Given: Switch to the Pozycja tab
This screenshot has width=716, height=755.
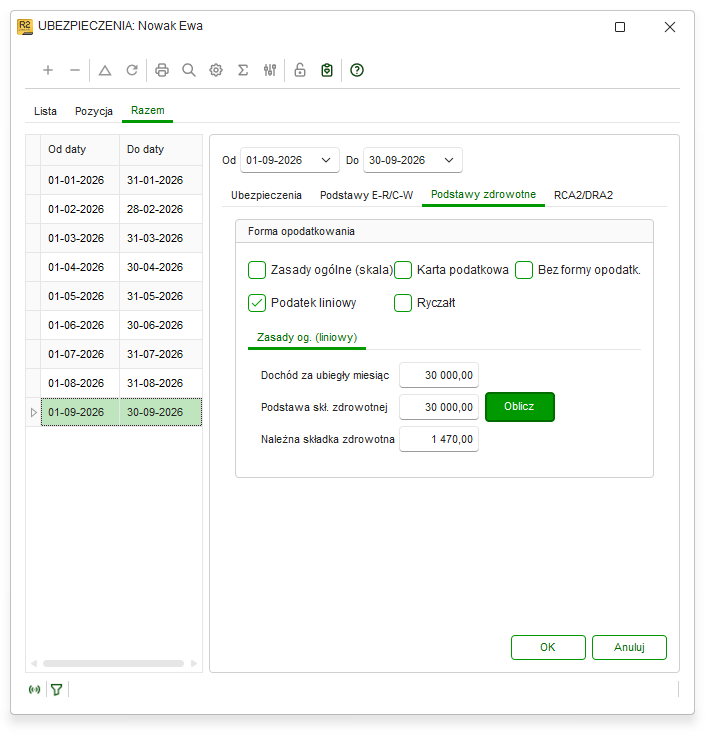Looking at the screenshot, I should 94,111.
